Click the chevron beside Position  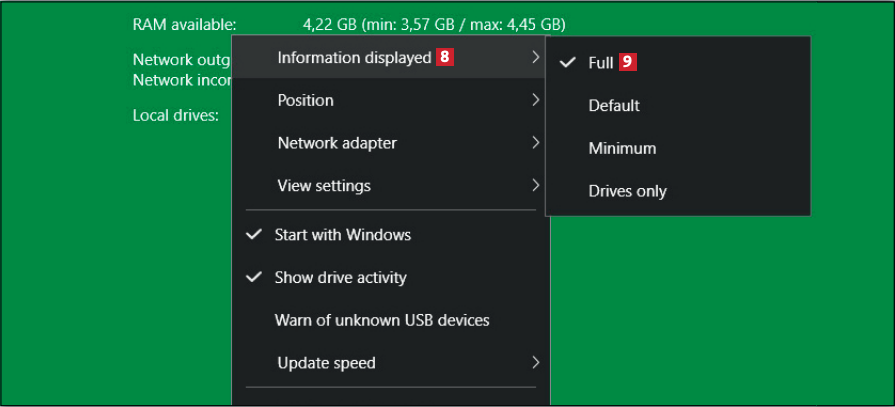point(536,100)
